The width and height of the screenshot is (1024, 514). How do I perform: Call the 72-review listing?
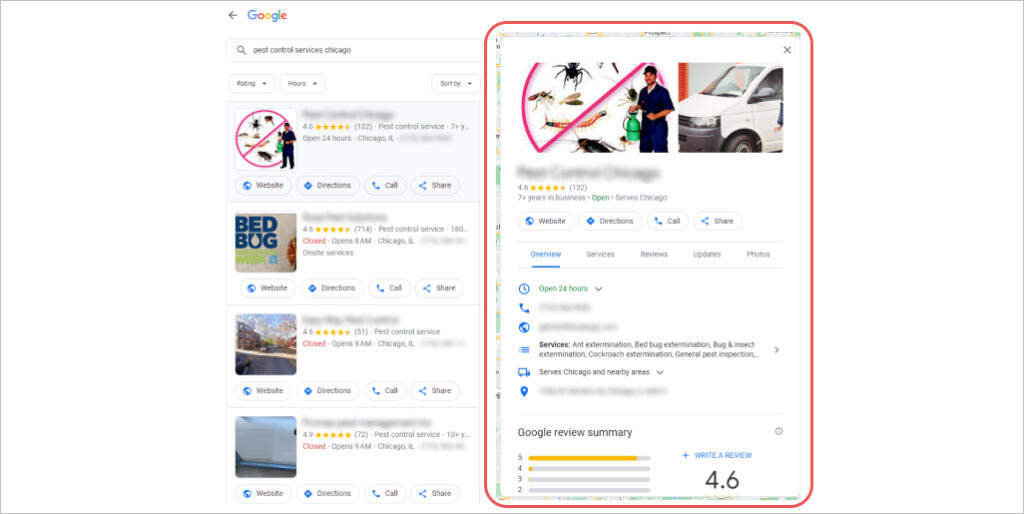(385, 493)
